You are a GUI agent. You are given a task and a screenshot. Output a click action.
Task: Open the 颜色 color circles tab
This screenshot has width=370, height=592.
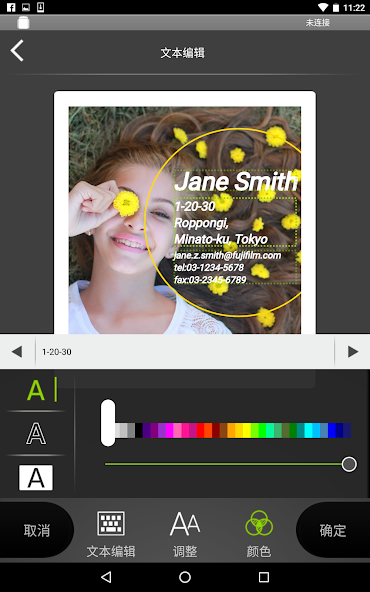tap(259, 523)
